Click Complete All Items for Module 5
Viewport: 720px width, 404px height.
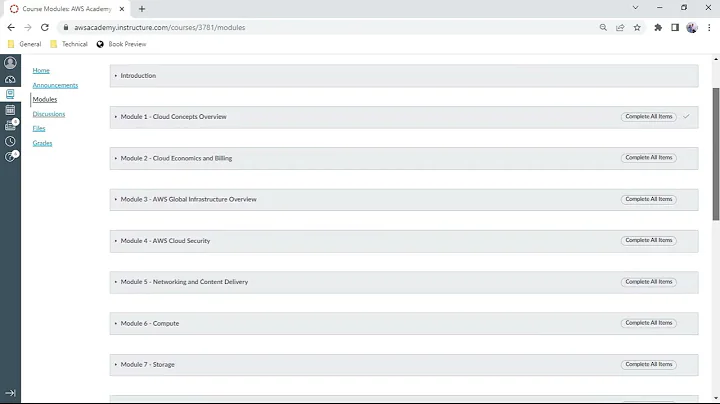(648, 282)
